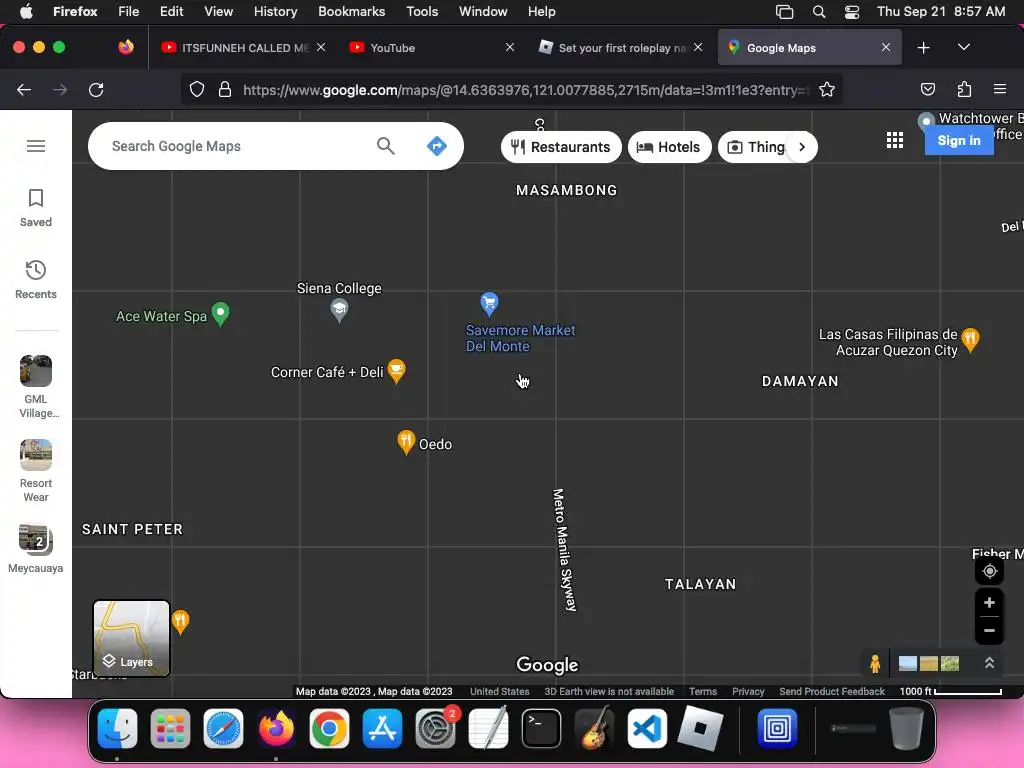Click the search magnifier icon

(x=386, y=146)
